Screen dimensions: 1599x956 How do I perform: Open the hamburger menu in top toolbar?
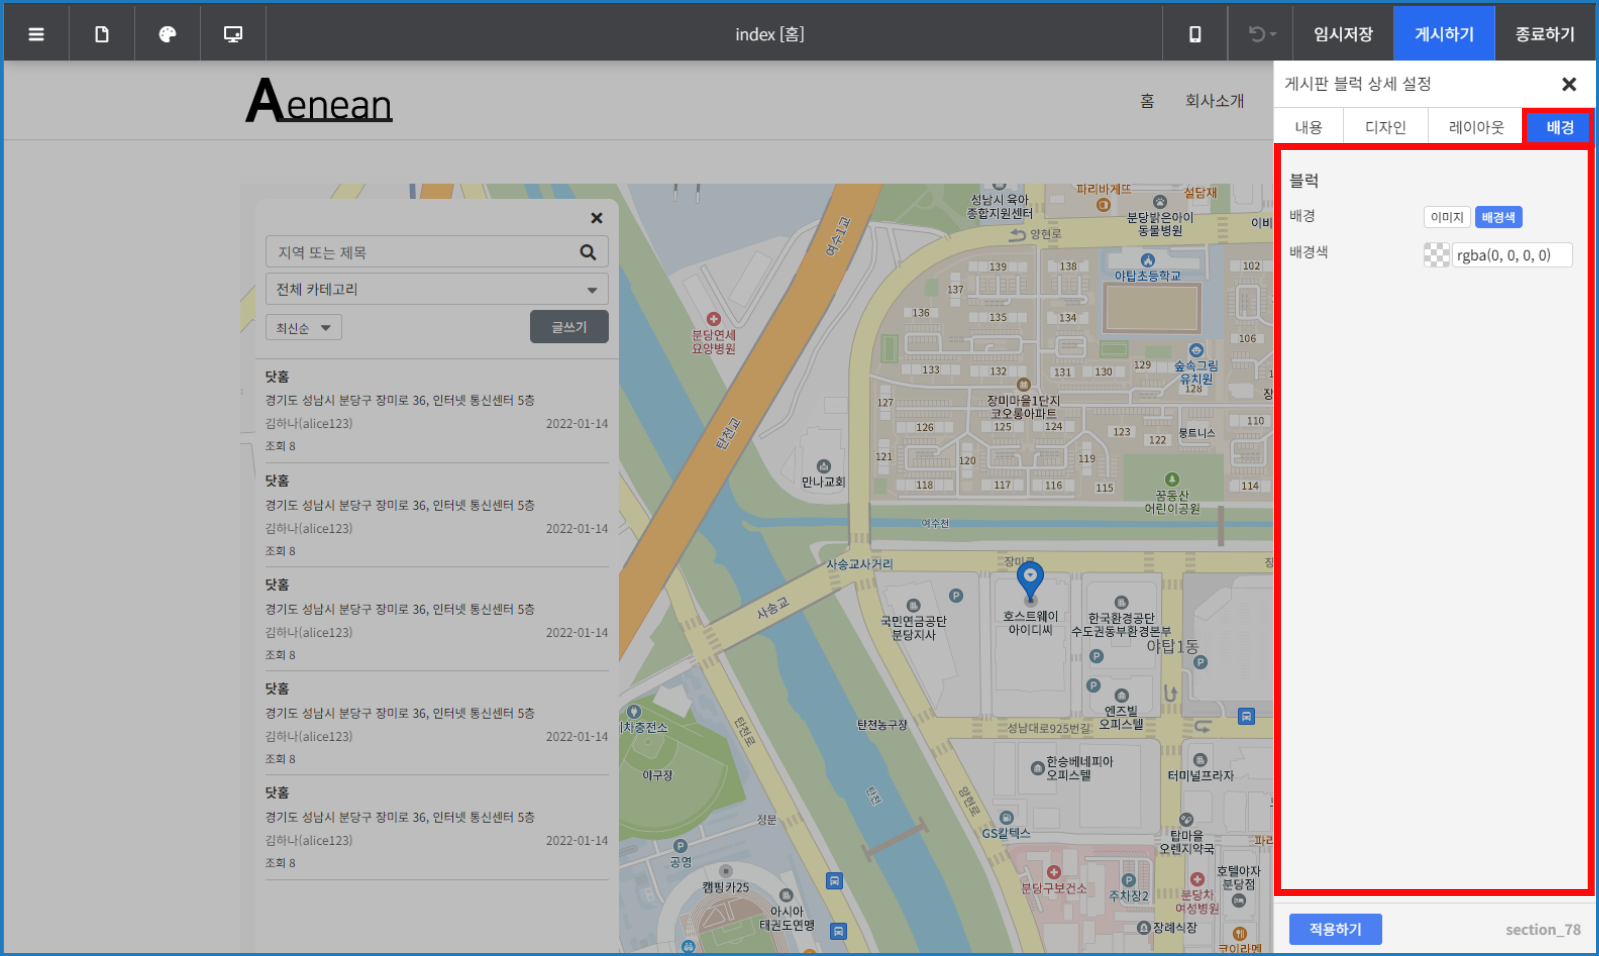36,34
